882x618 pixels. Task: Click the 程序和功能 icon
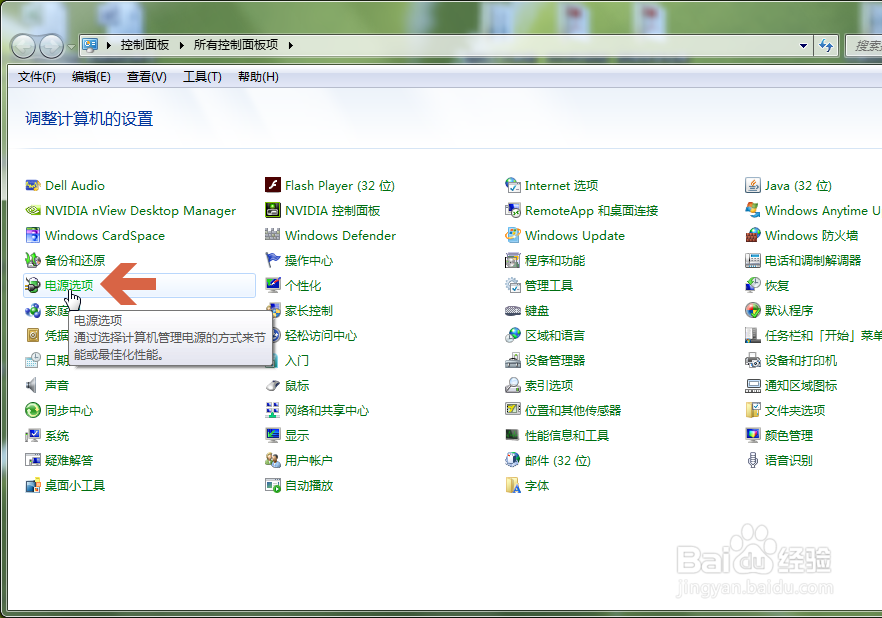tap(513, 260)
